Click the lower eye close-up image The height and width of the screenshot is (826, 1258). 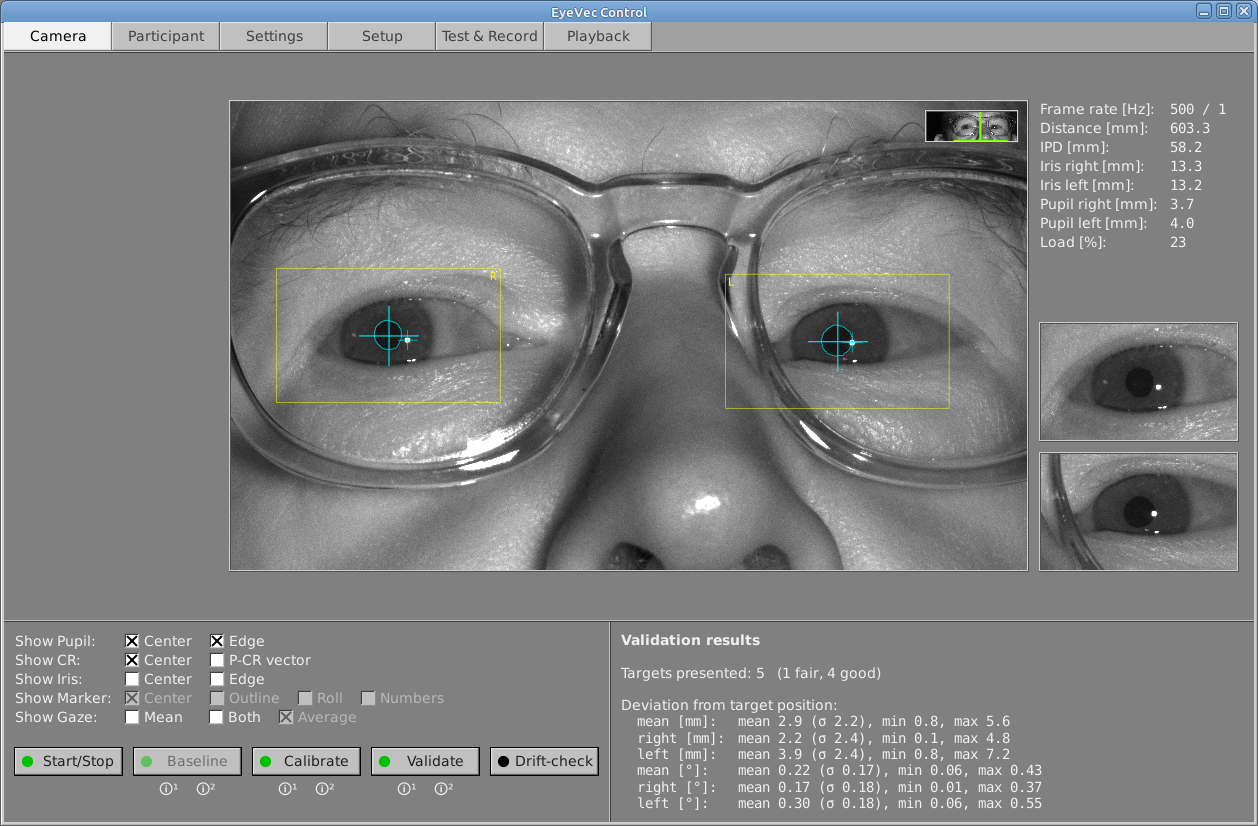[x=1139, y=512]
